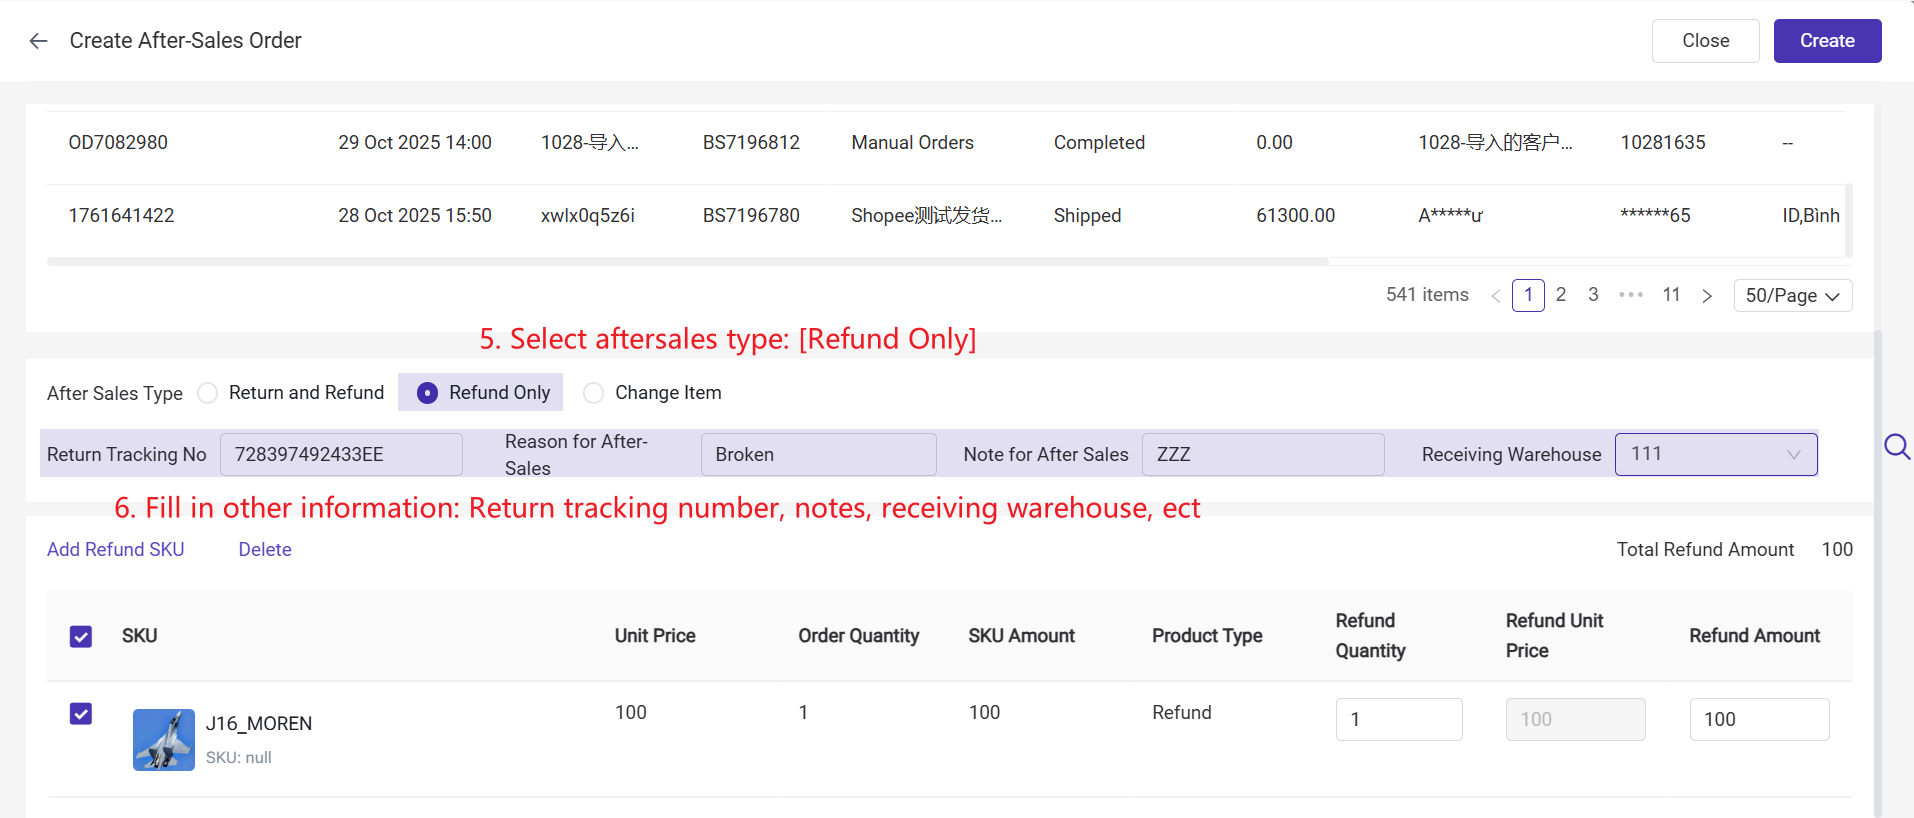Screen dimensions: 1914x818
Task: Click the Refund Quantity input field
Action: (1398, 720)
